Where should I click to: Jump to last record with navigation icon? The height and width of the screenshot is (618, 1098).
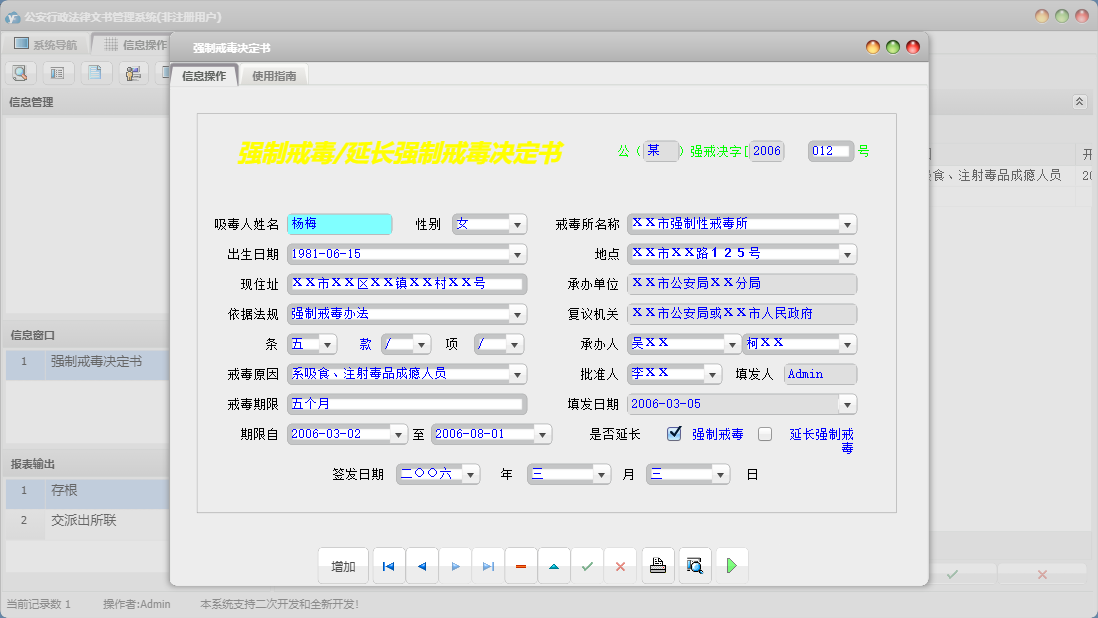487,565
